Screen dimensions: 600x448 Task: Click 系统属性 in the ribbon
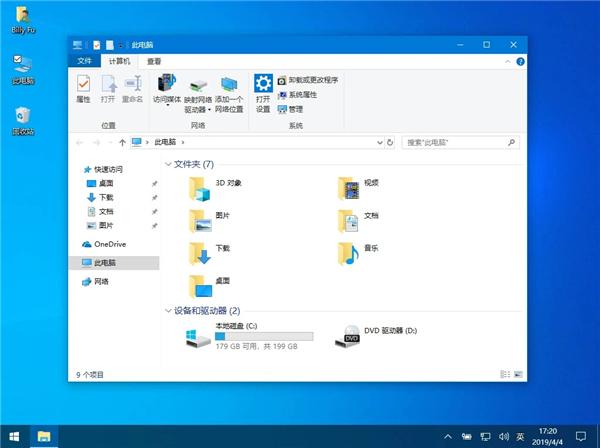(302, 94)
